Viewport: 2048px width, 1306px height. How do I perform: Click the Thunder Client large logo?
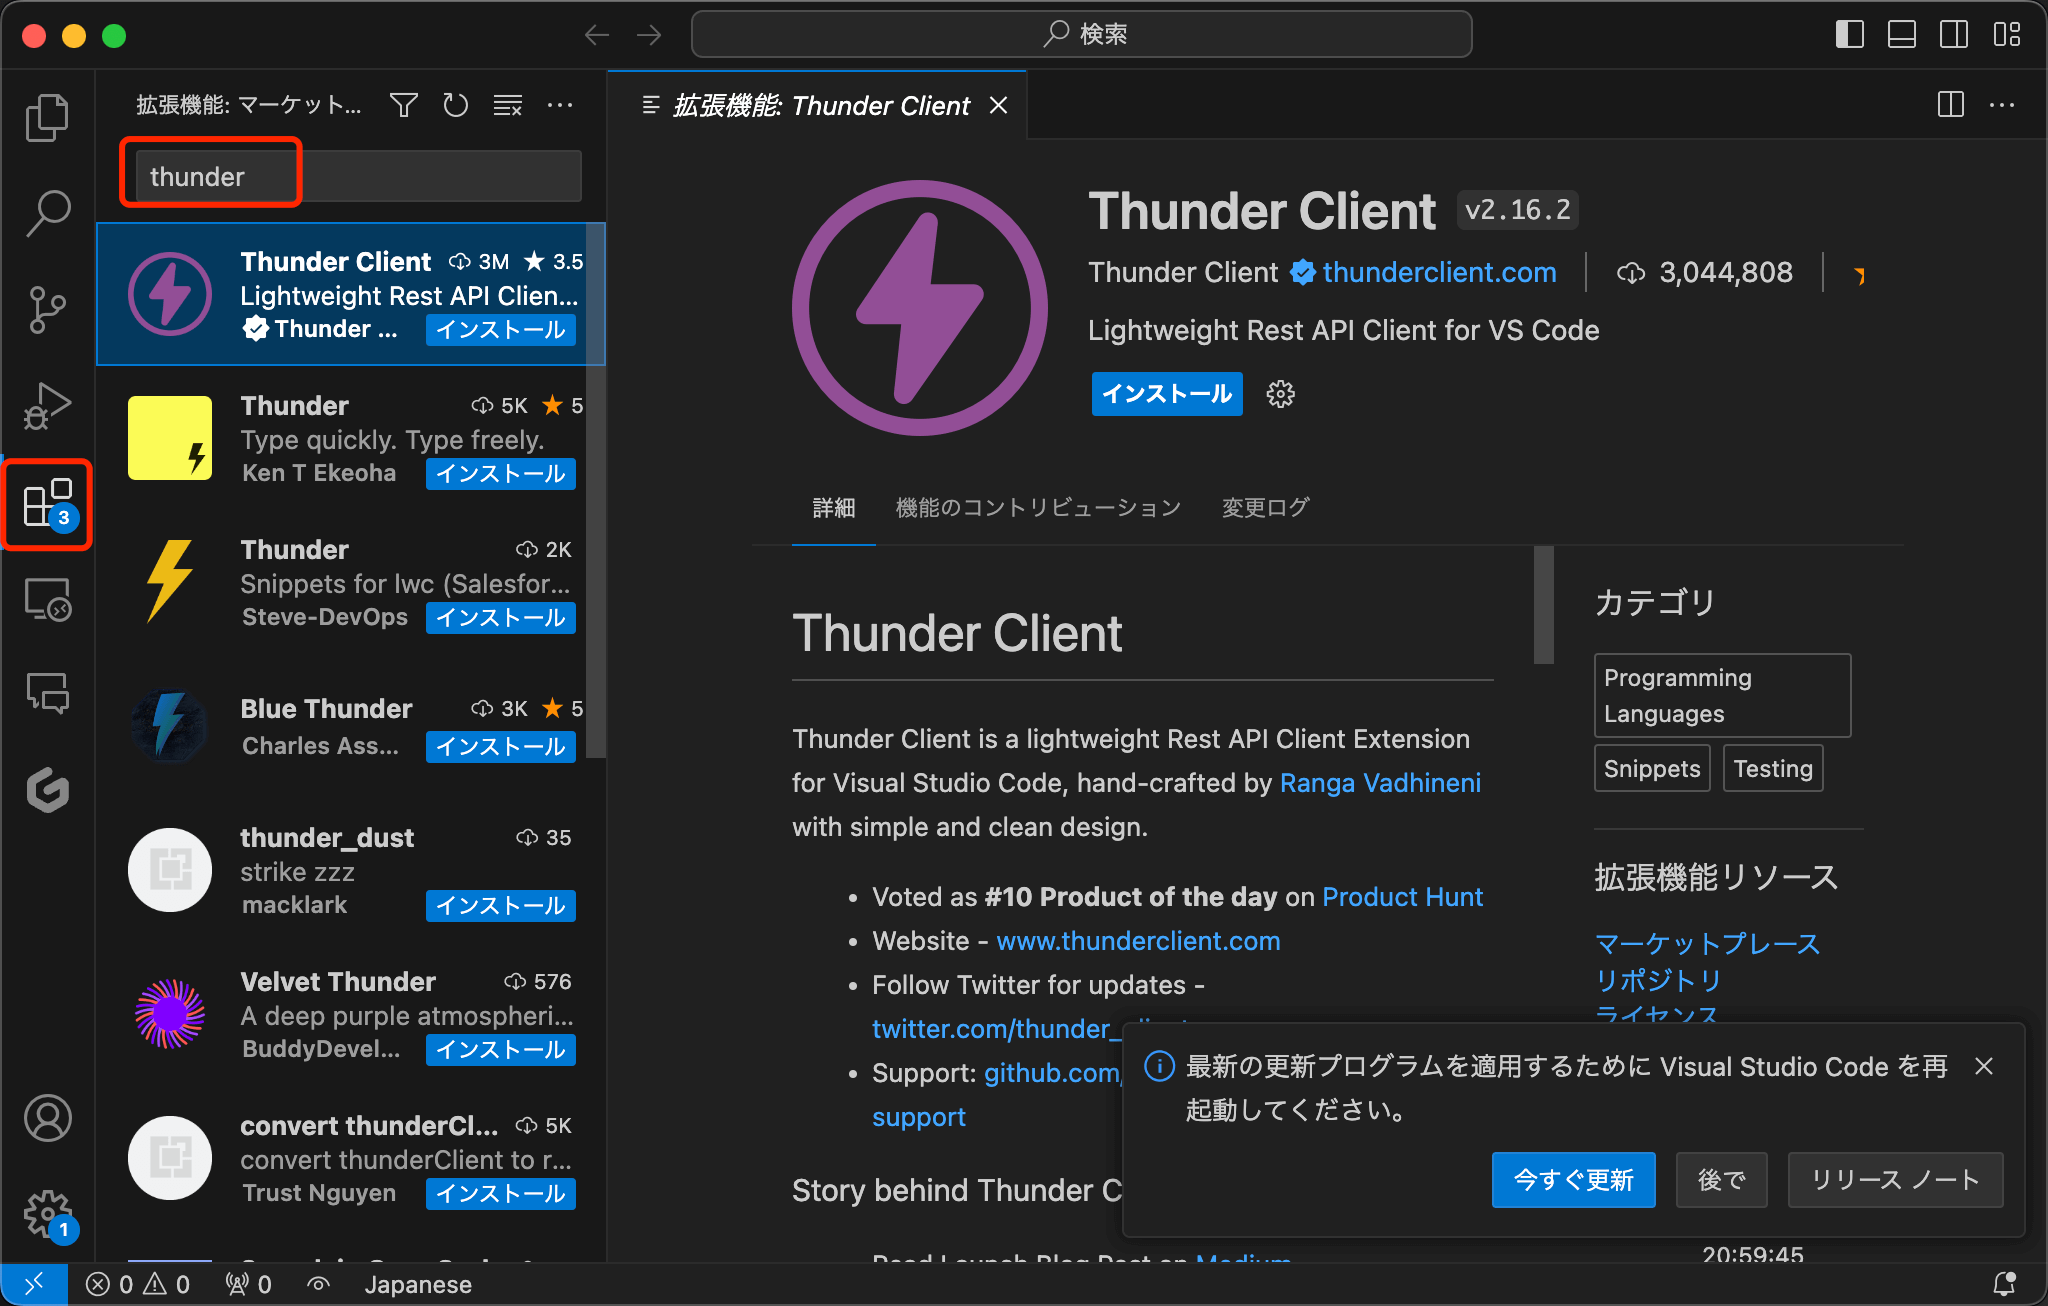[919, 308]
